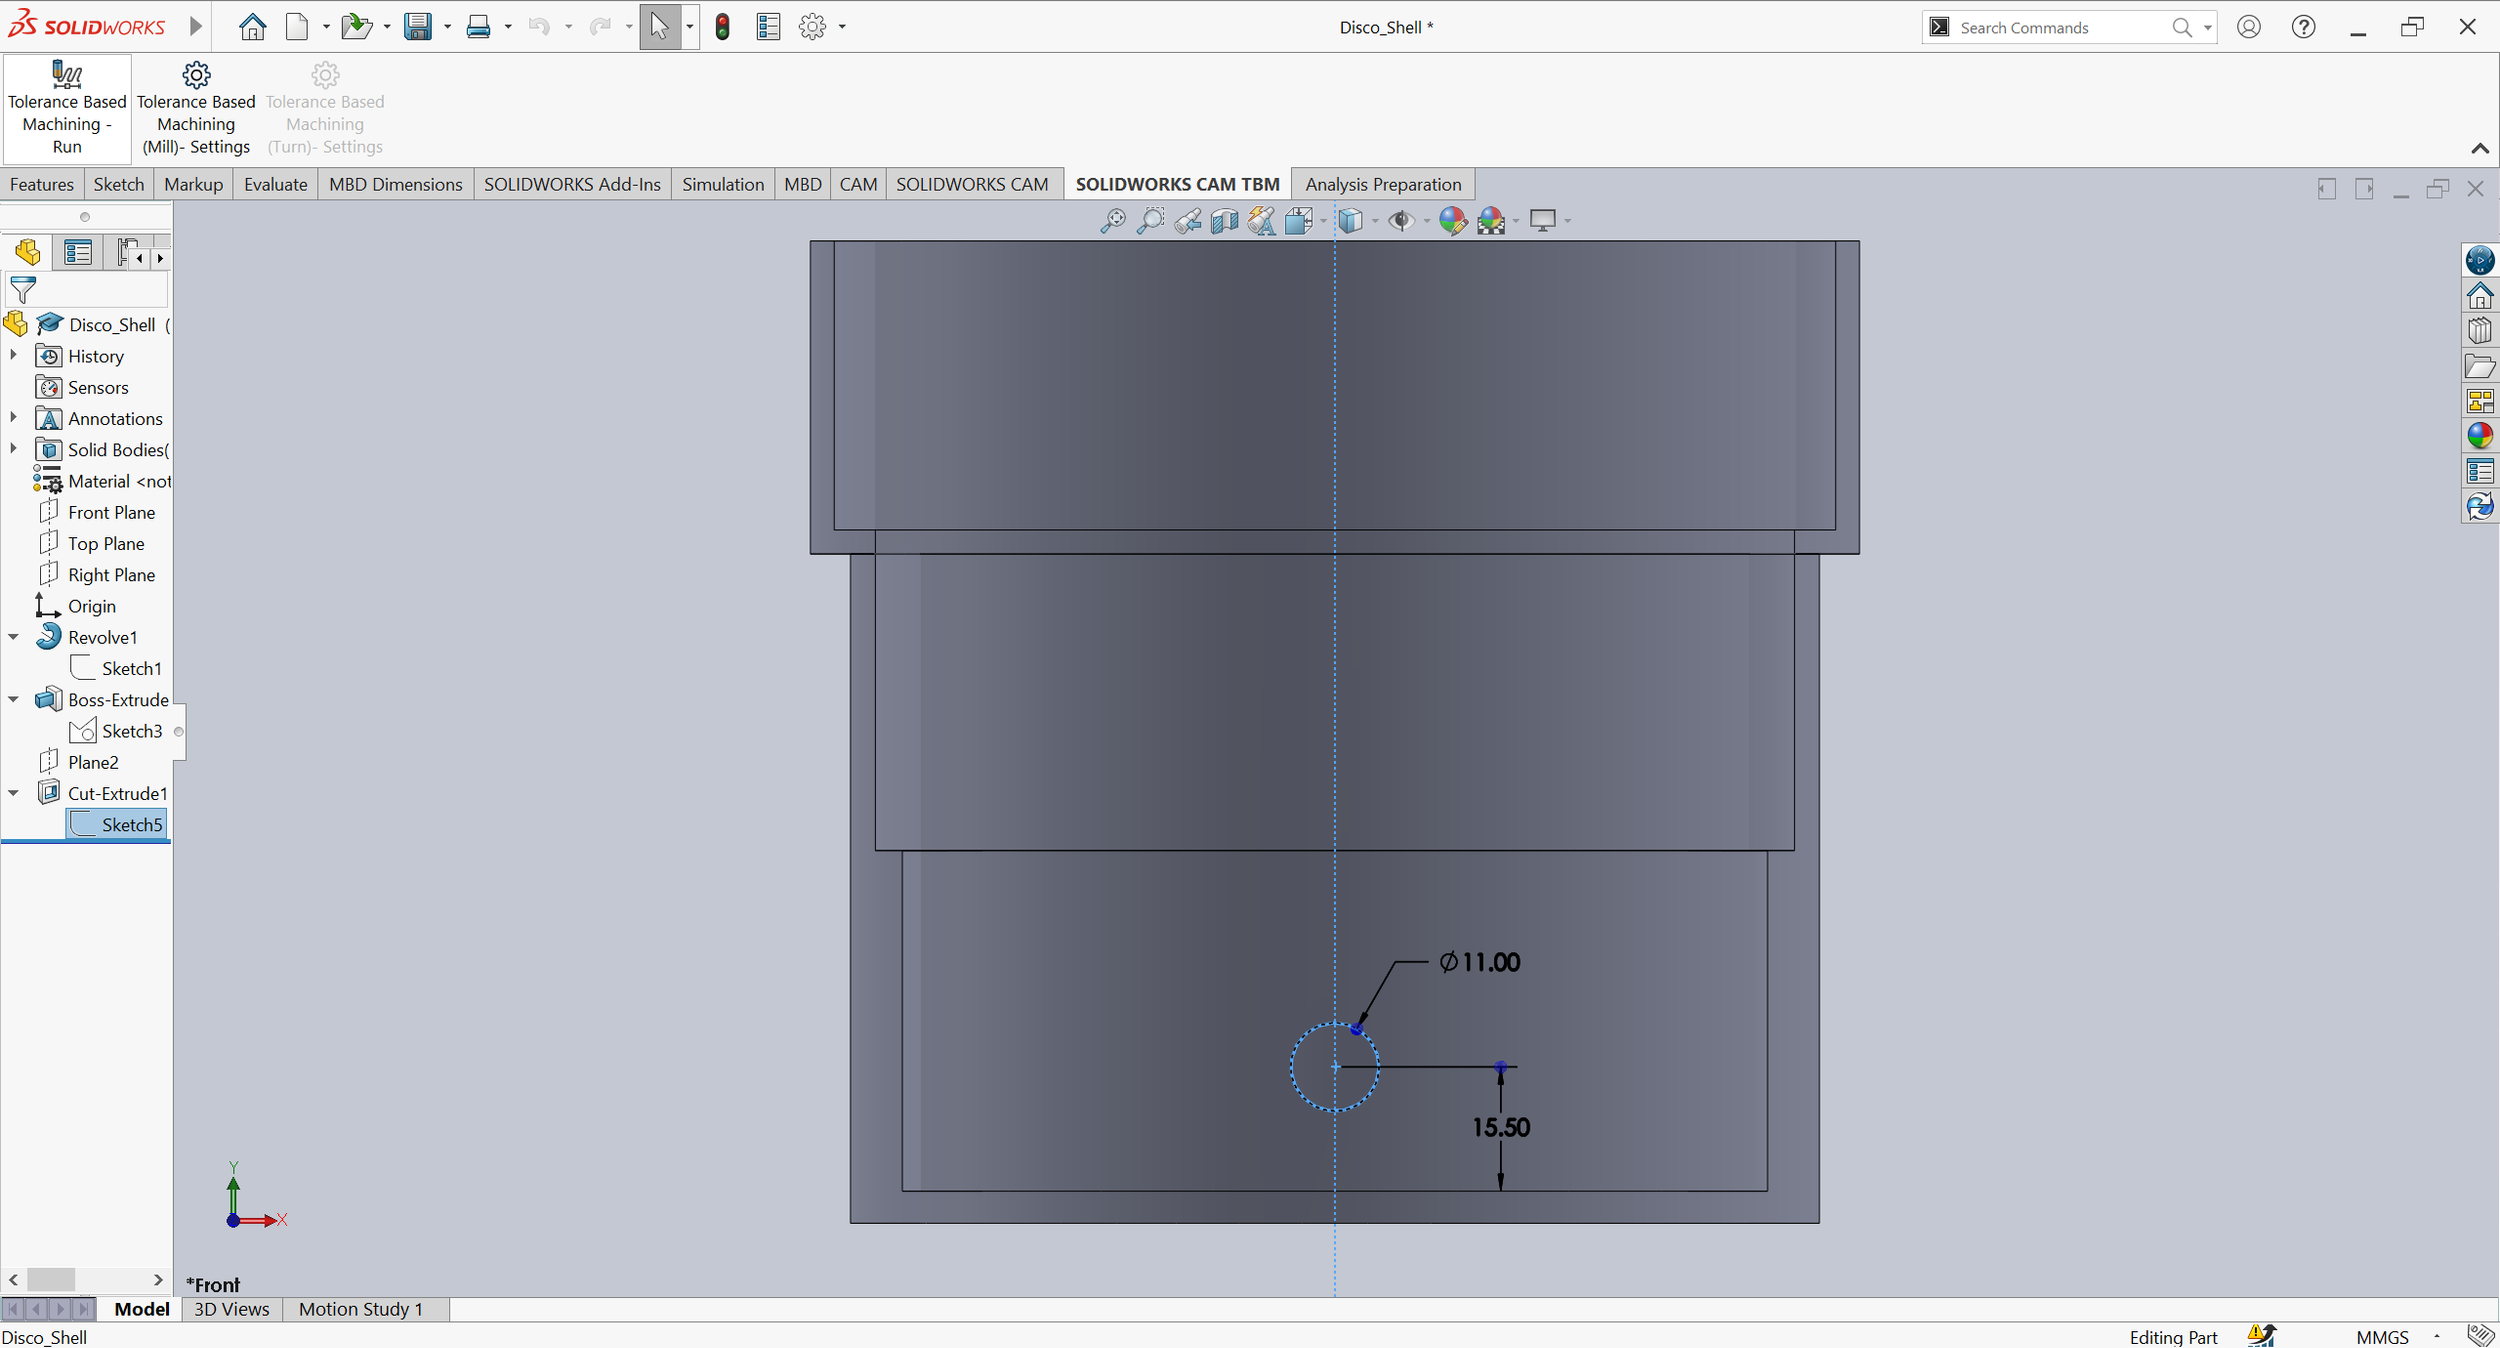Collapse the Boss-Extrude feature node
Image resolution: width=2500 pixels, height=1348 pixels.
pyautogui.click(x=13, y=699)
